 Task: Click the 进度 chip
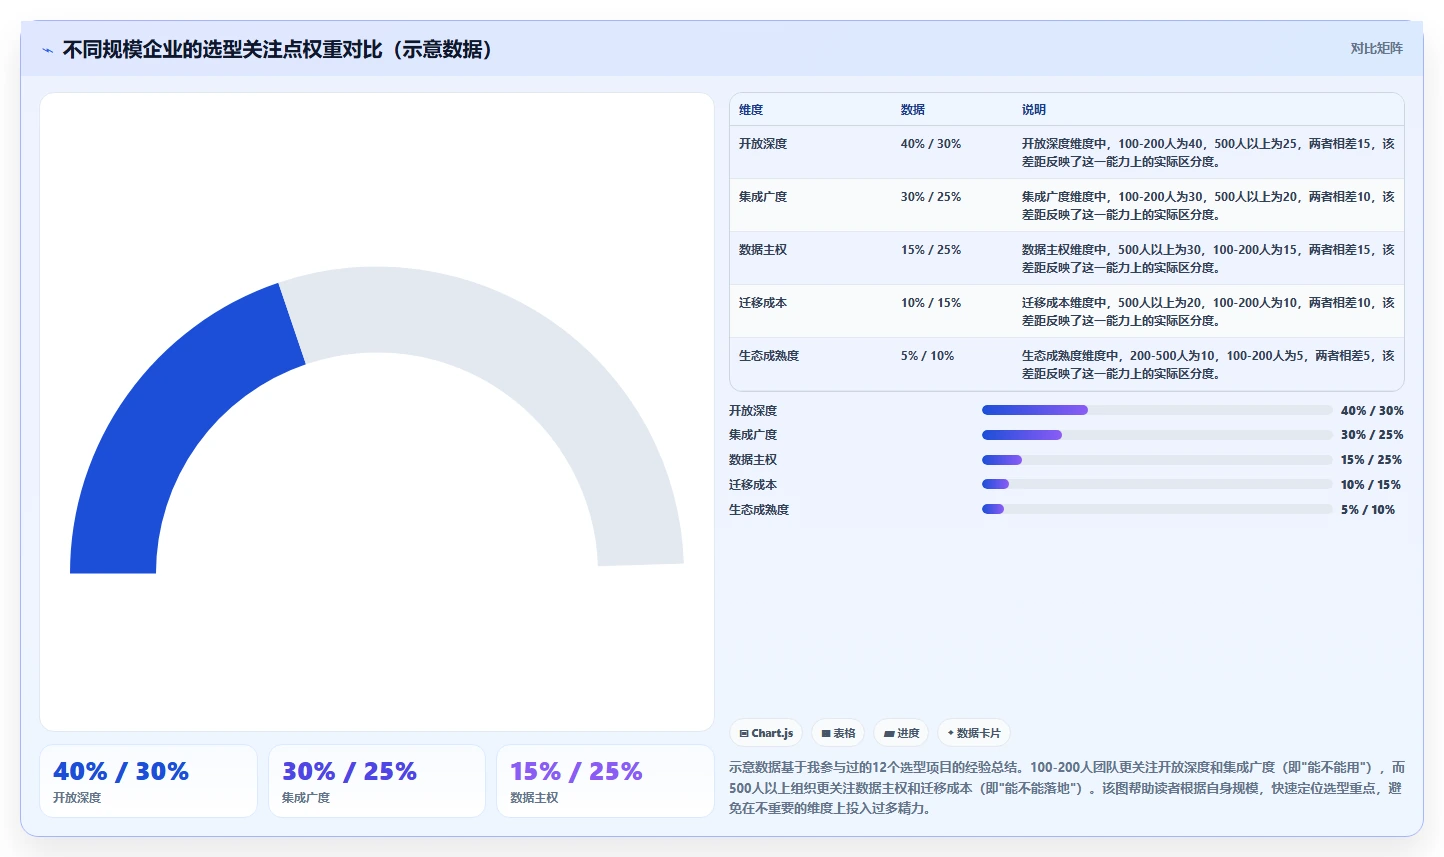coord(901,733)
